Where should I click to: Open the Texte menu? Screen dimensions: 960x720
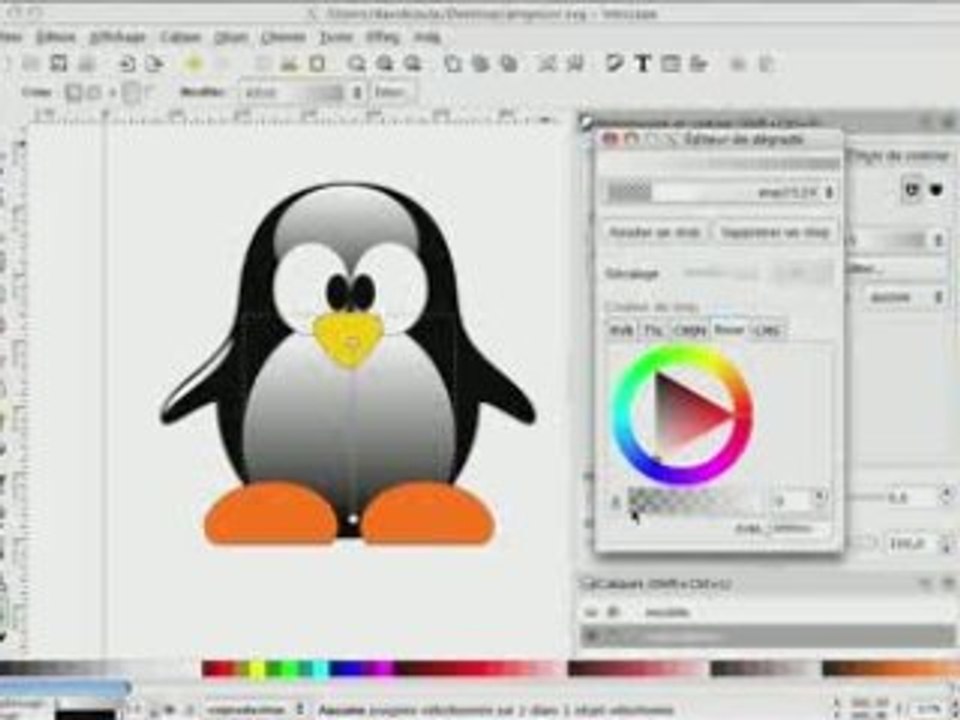point(336,38)
